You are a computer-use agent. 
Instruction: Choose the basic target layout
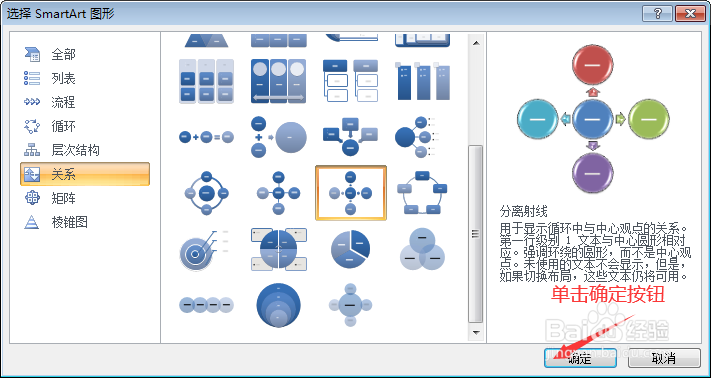(204, 251)
